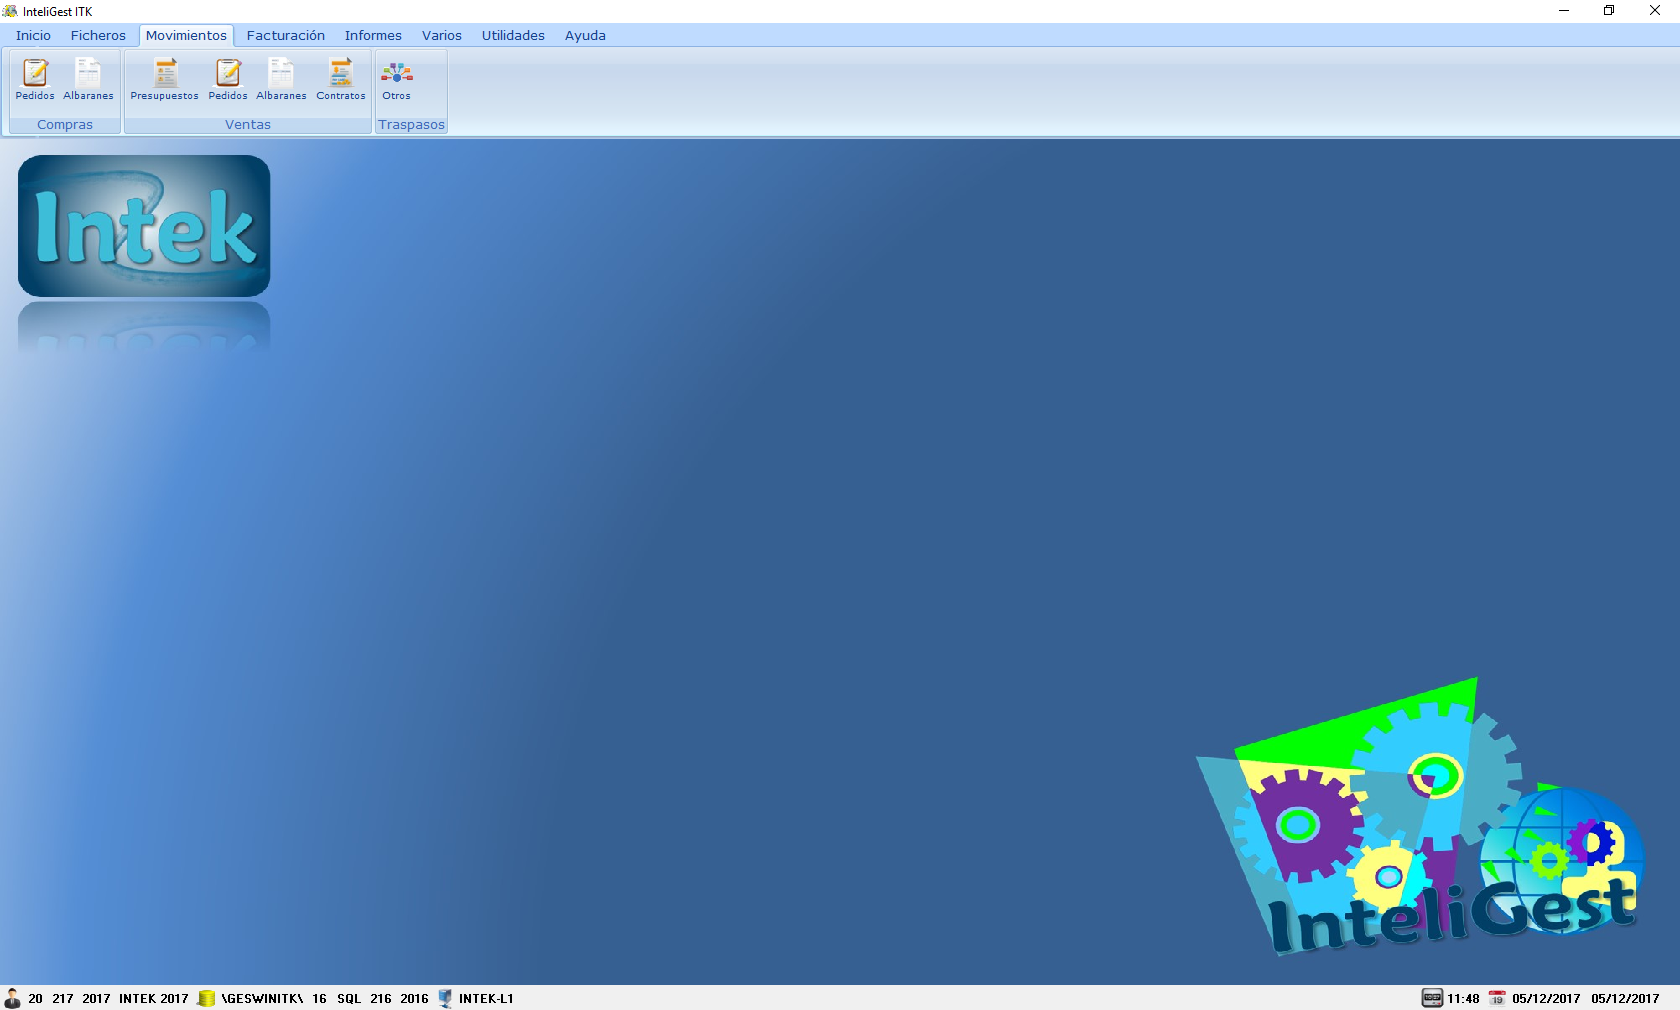Click the \GESWINITK\ path in the status bar
The image size is (1680, 1010).
(x=262, y=998)
